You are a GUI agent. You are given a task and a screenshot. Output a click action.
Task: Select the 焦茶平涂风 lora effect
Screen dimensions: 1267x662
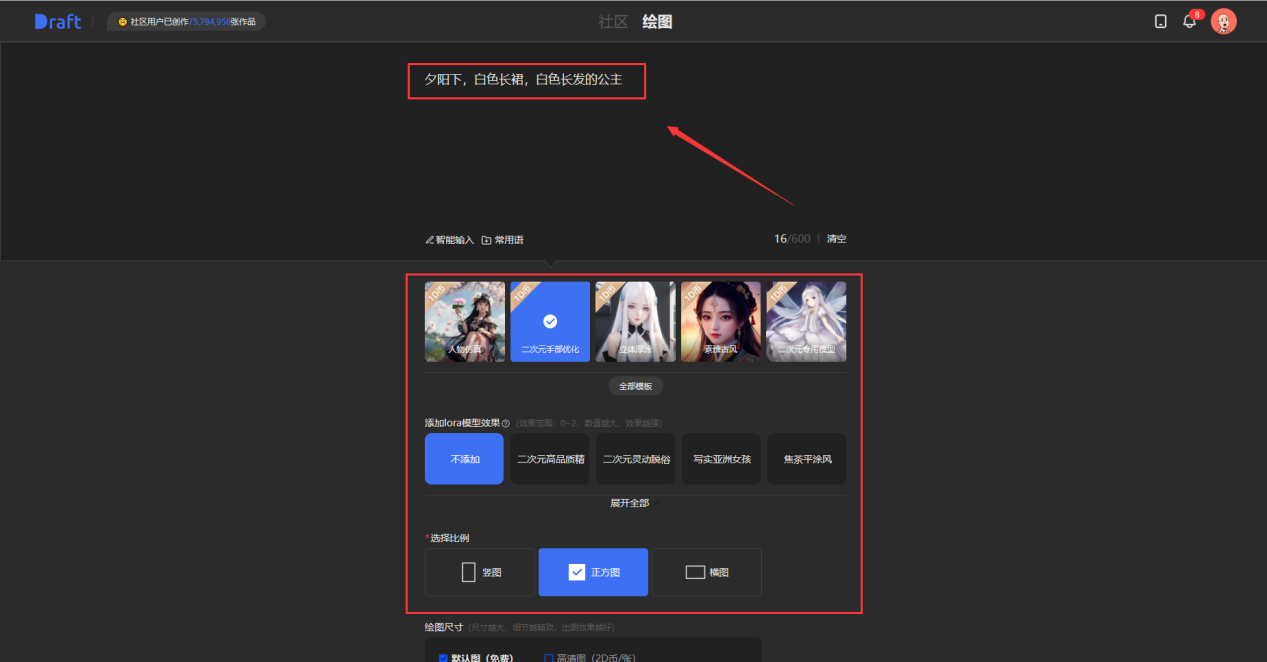pos(807,459)
